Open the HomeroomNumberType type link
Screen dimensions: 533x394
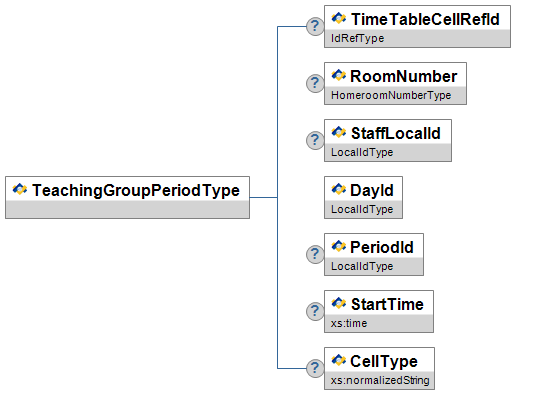click(x=391, y=96)
